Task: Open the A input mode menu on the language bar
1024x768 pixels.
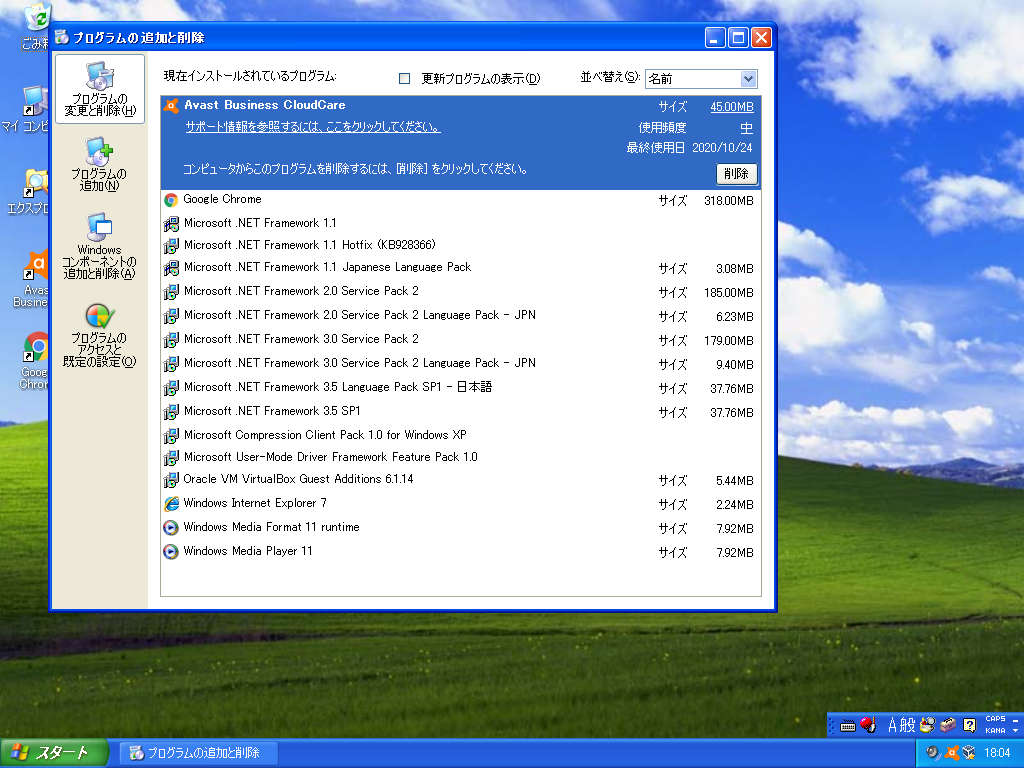Action: [892, 725]
